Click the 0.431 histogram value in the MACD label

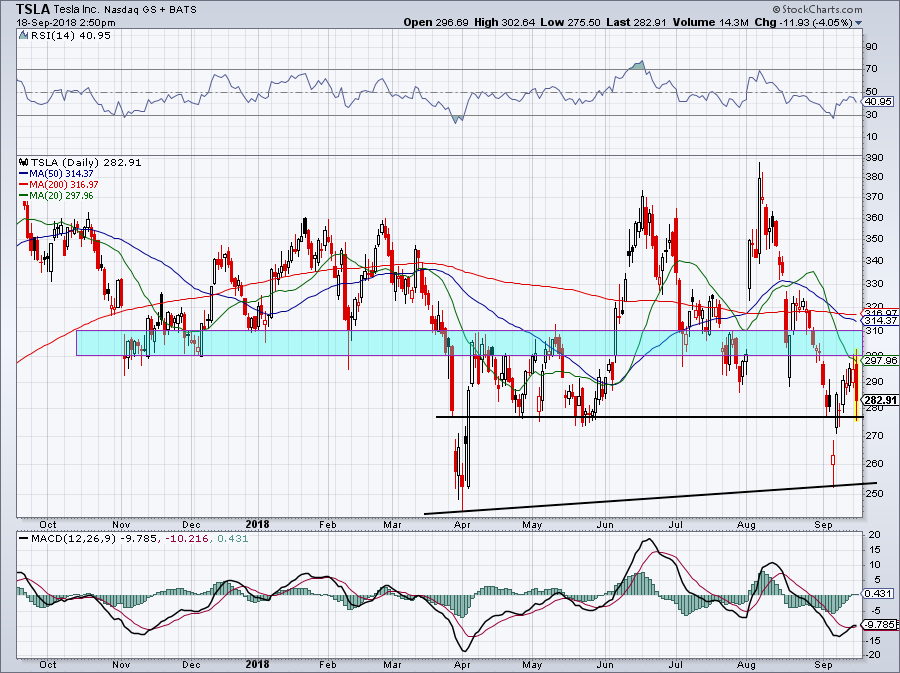pyautogui.click(x=233, y=539)
